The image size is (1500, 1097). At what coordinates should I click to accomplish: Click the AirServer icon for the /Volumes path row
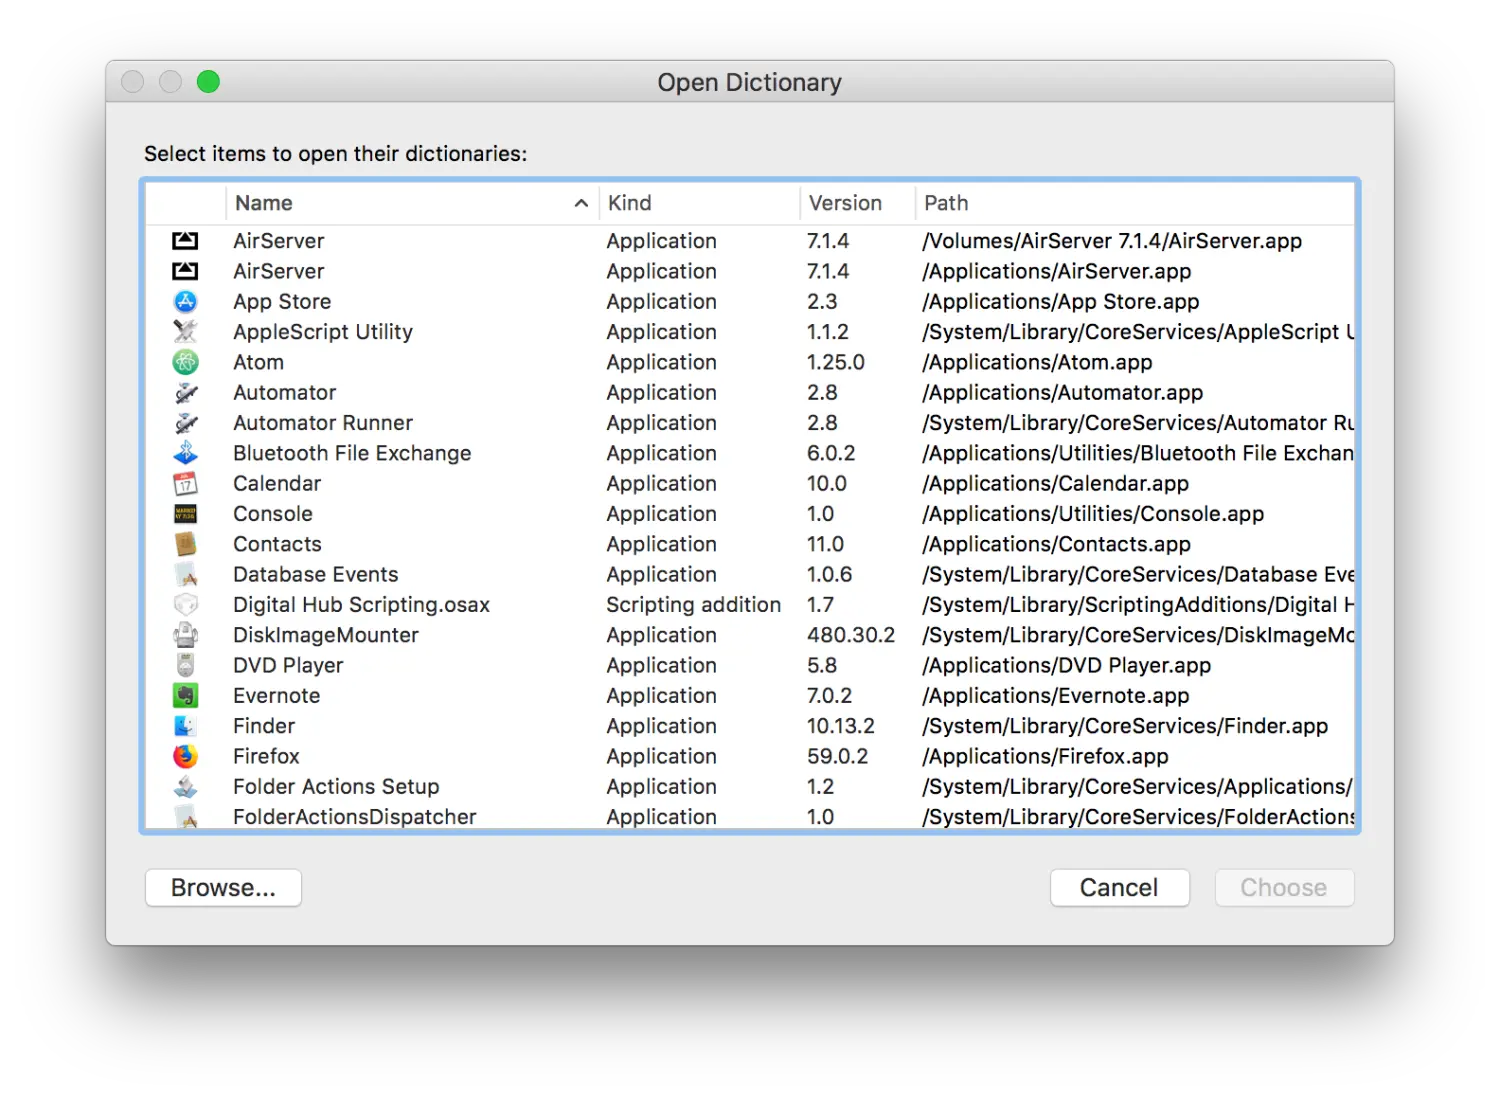[x=185, y=241]
